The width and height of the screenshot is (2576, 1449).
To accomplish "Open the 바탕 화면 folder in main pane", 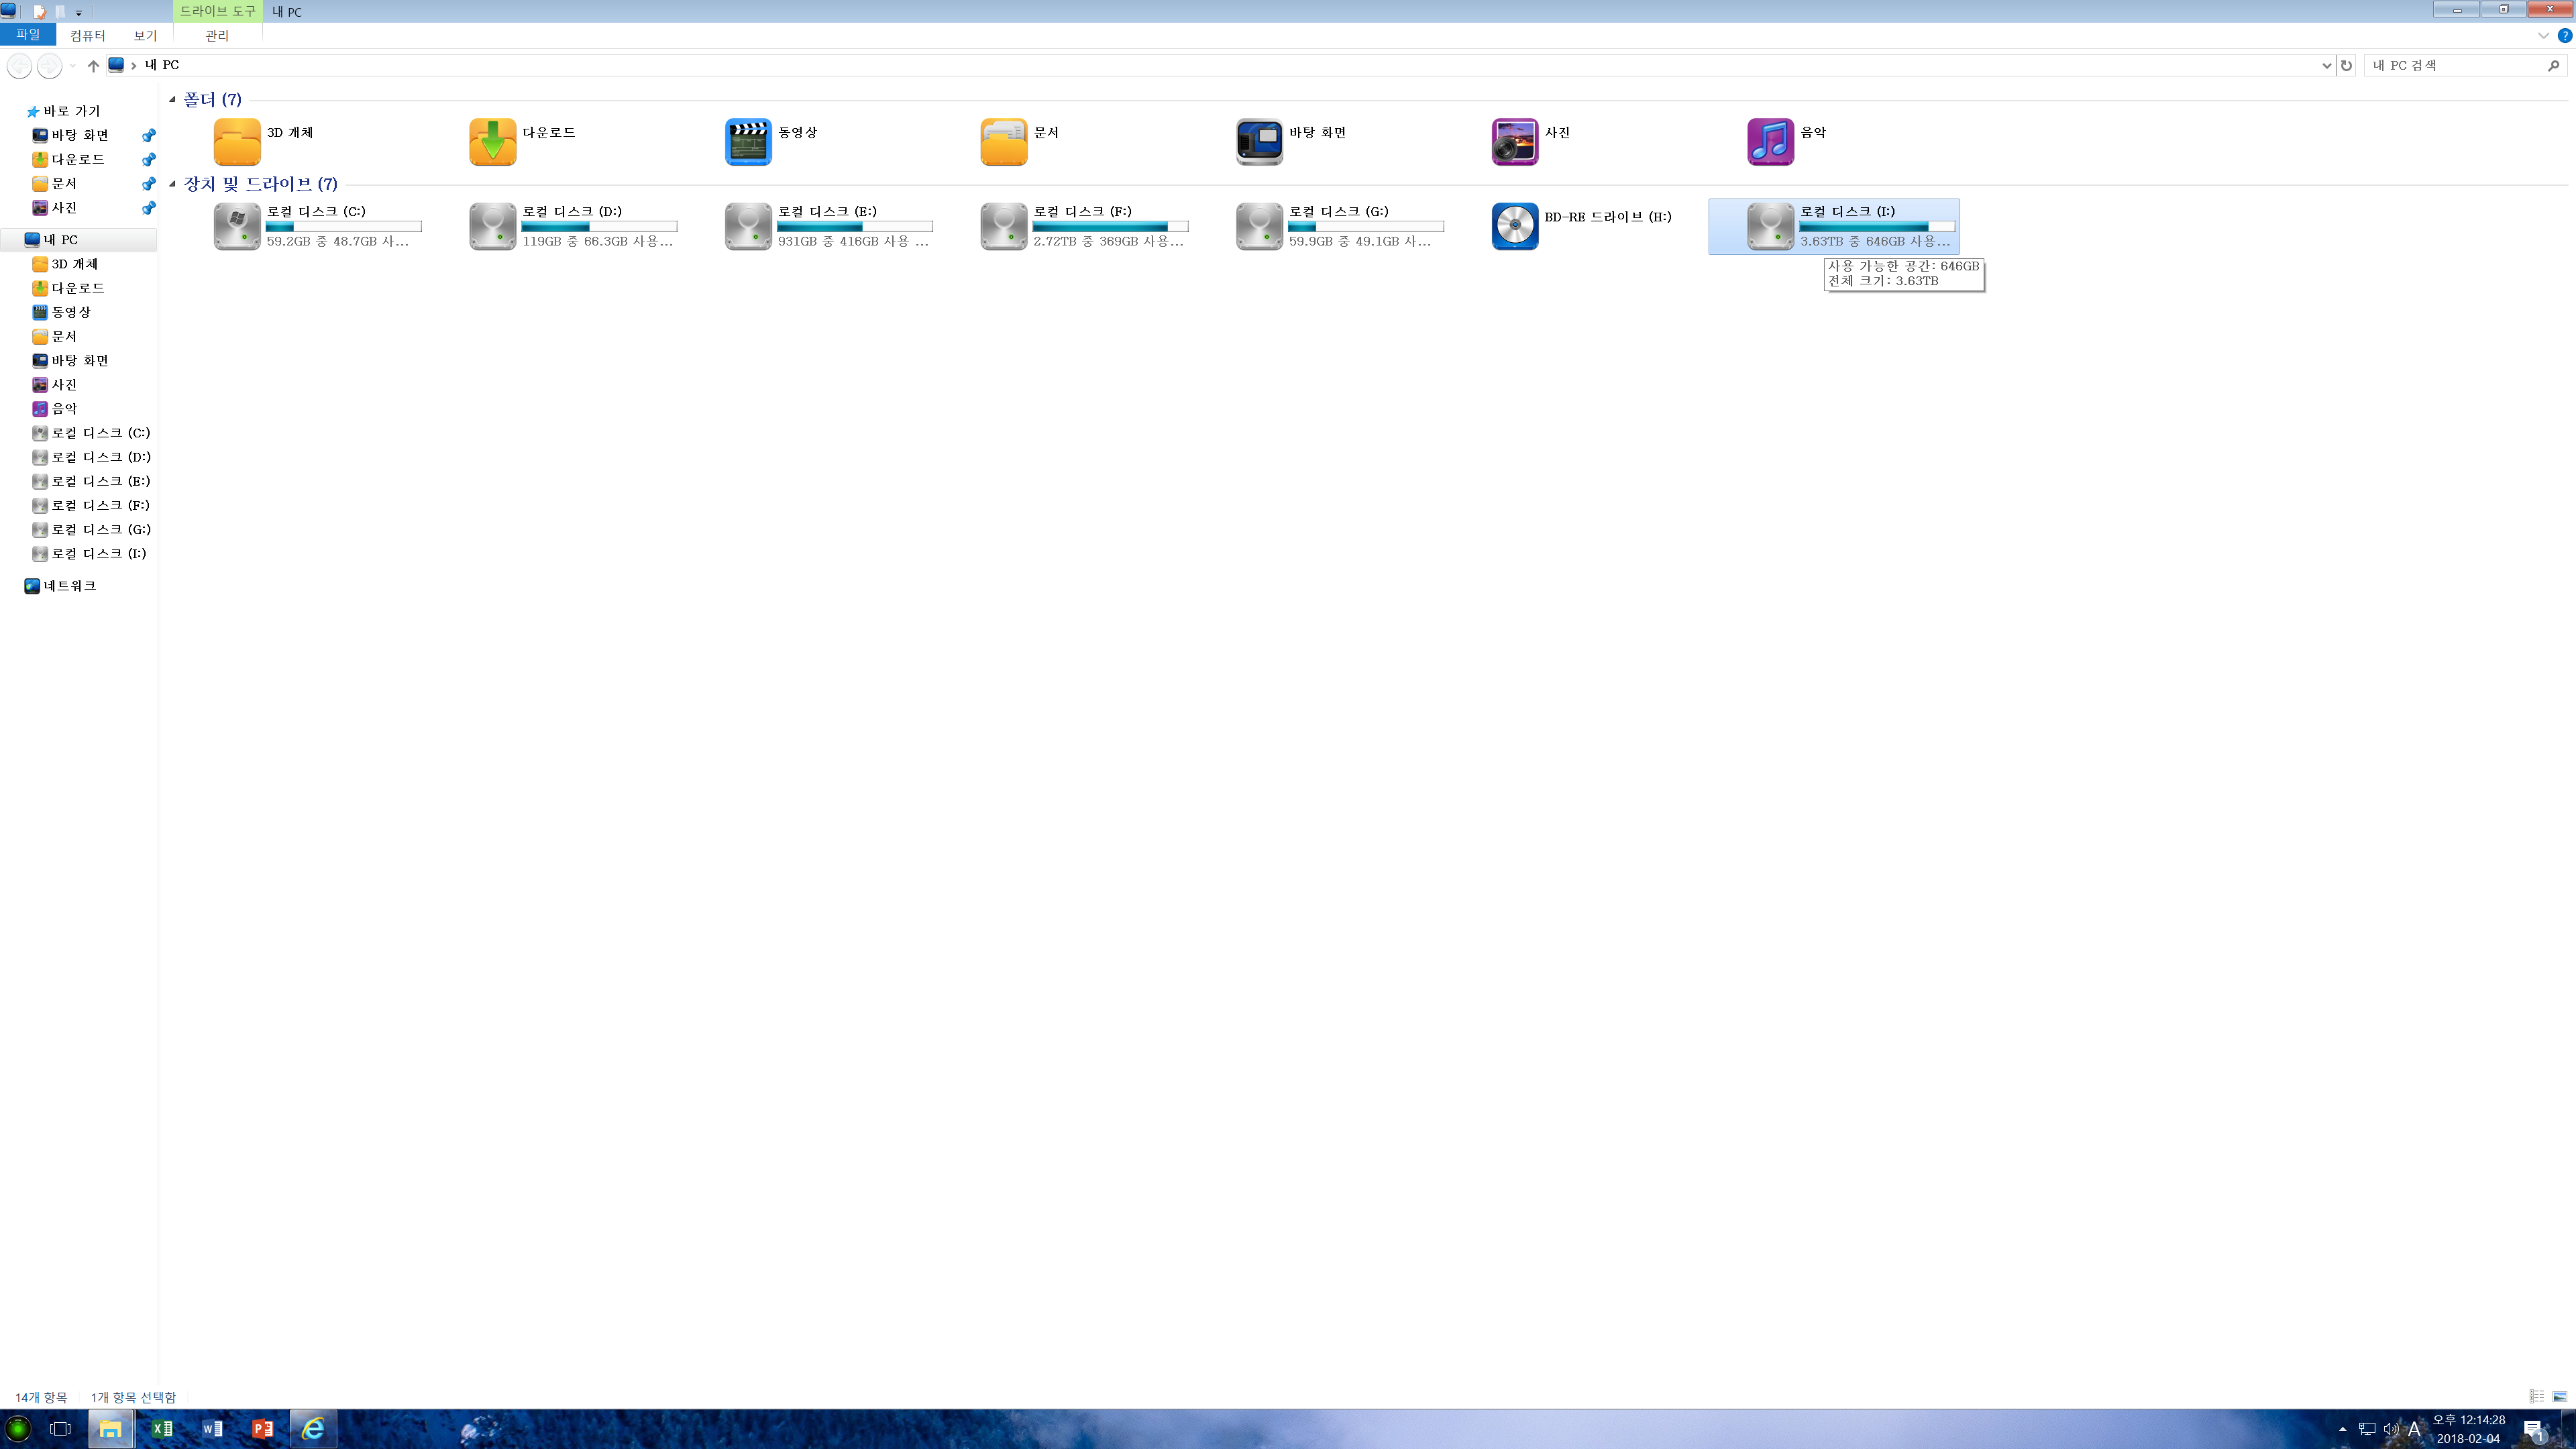I will point(1259,142).
